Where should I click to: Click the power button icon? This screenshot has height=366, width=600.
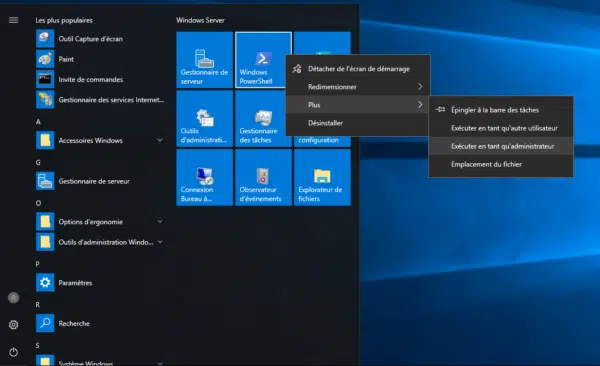[13, 352]
